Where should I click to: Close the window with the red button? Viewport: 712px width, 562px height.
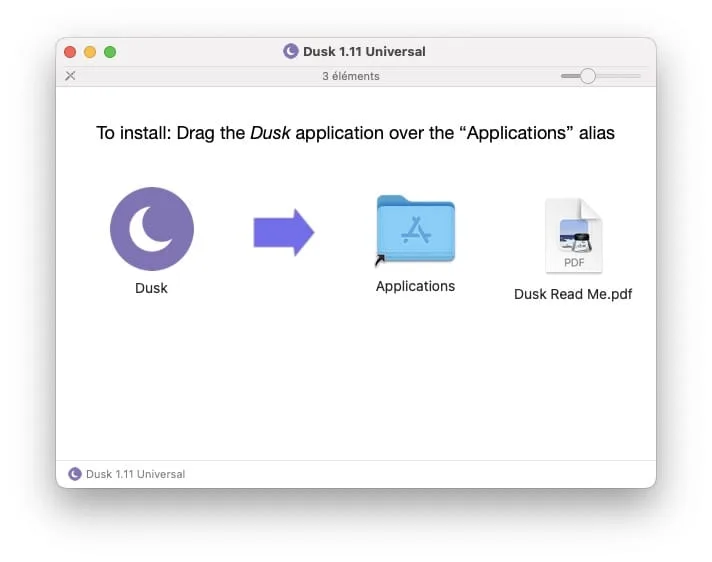[x=70, y=52]
